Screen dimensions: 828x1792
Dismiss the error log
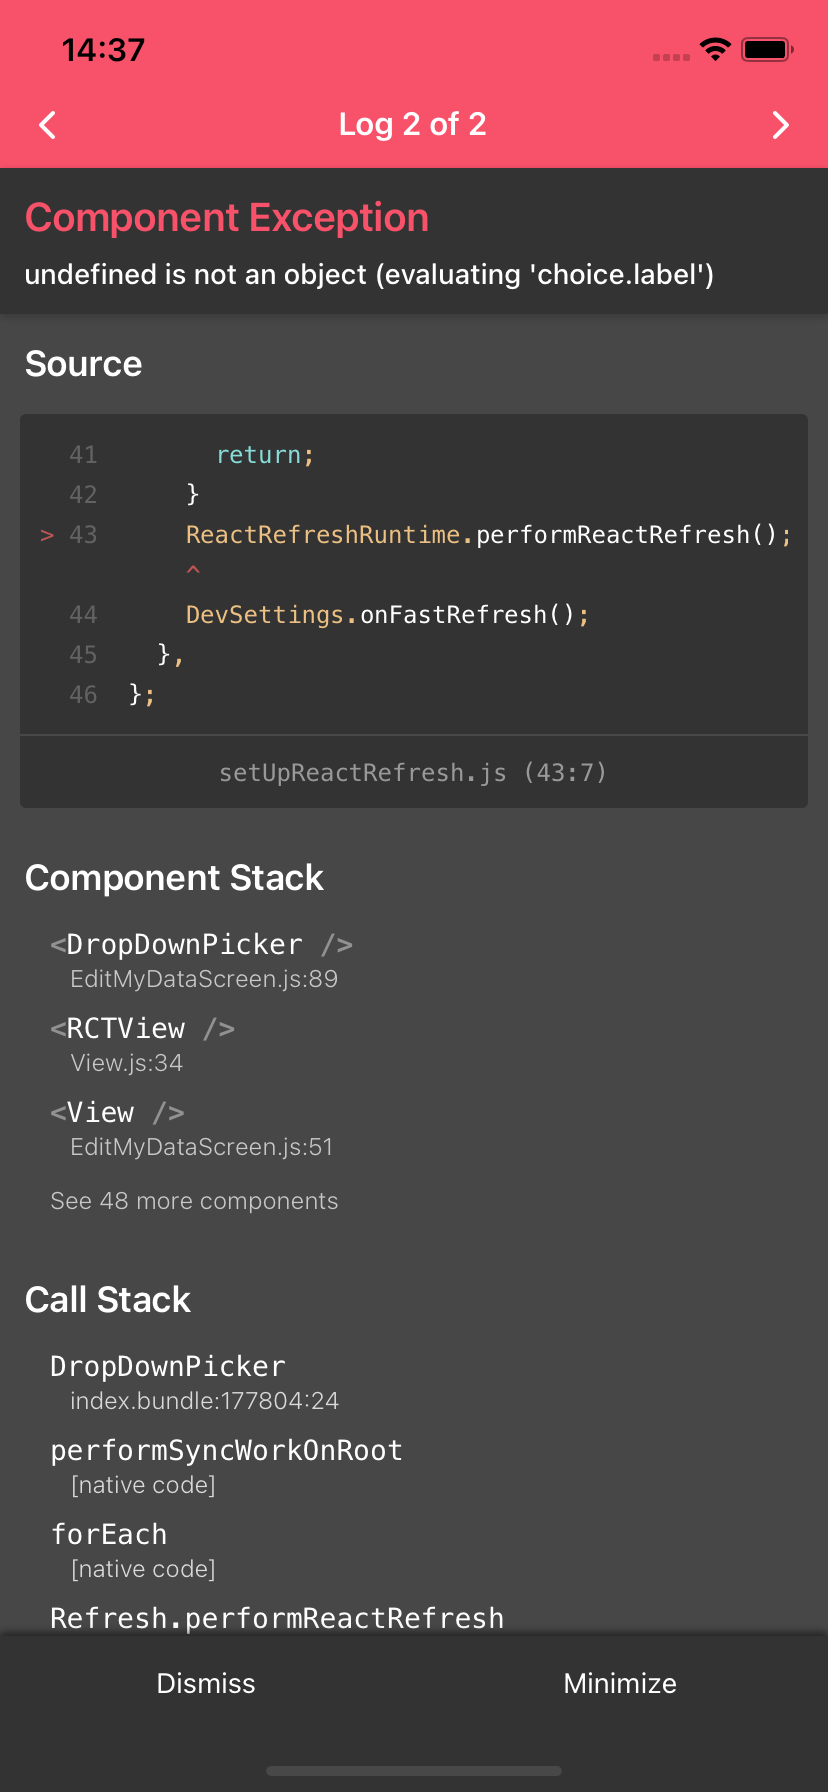(x=206, y=1683)
